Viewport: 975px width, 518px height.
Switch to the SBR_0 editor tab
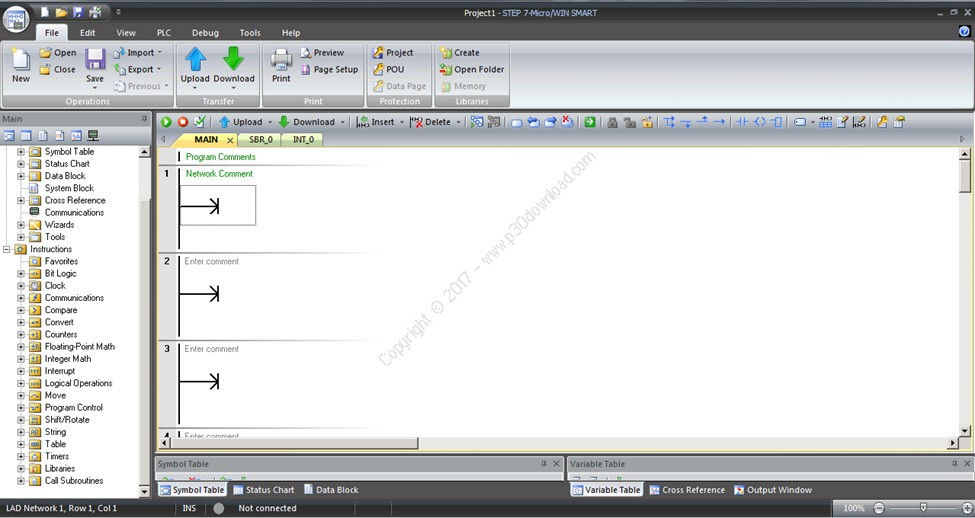[261, 140]
